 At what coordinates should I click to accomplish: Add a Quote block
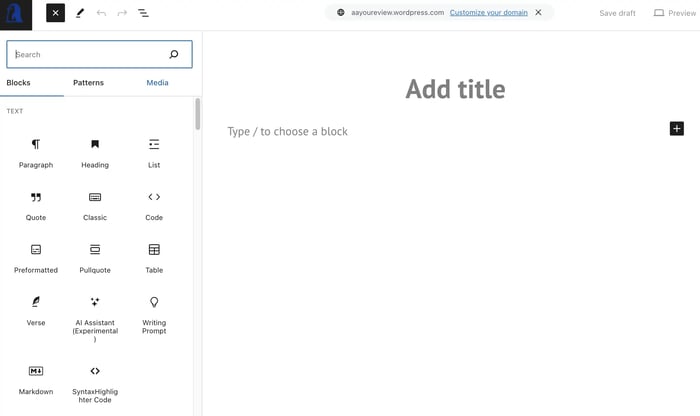(x=36, y=206)
